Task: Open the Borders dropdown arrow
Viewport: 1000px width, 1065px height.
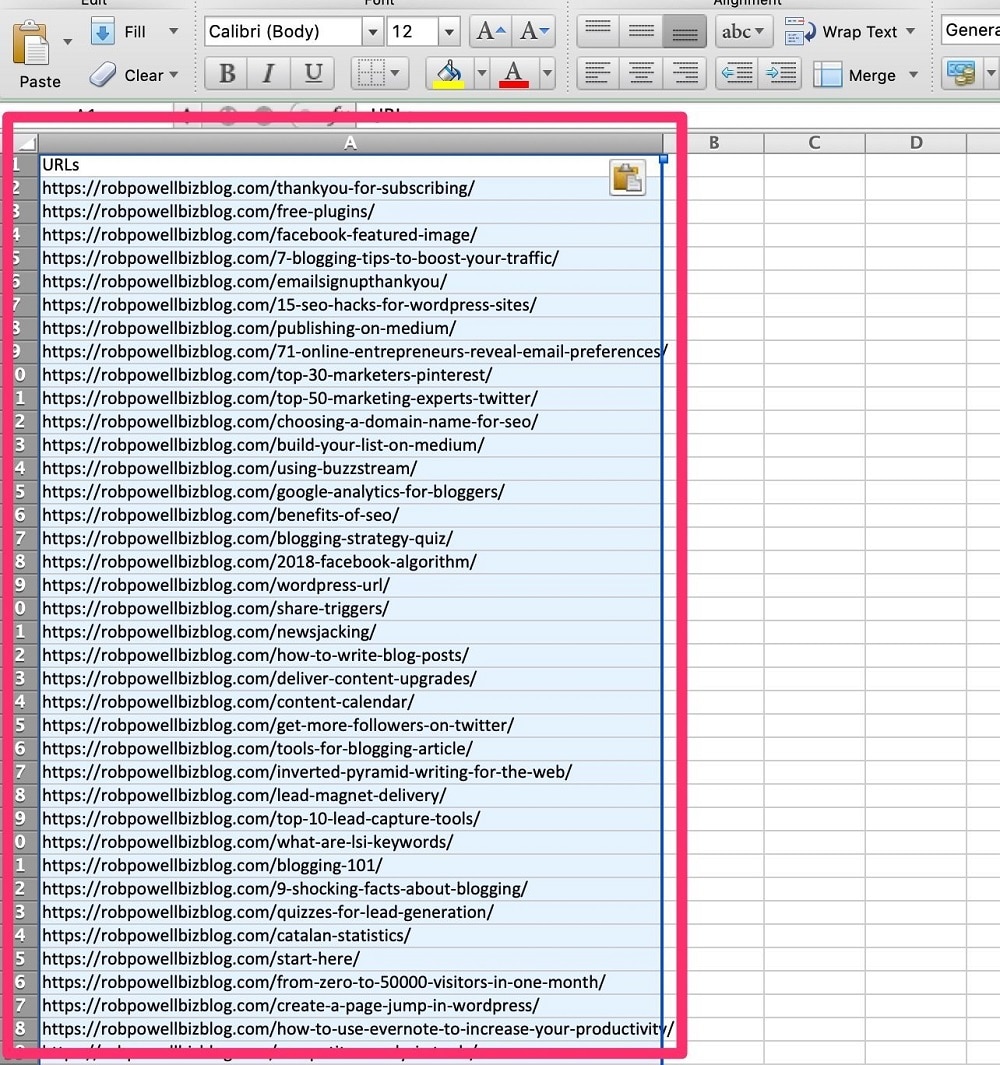Action: coord(395,73)
